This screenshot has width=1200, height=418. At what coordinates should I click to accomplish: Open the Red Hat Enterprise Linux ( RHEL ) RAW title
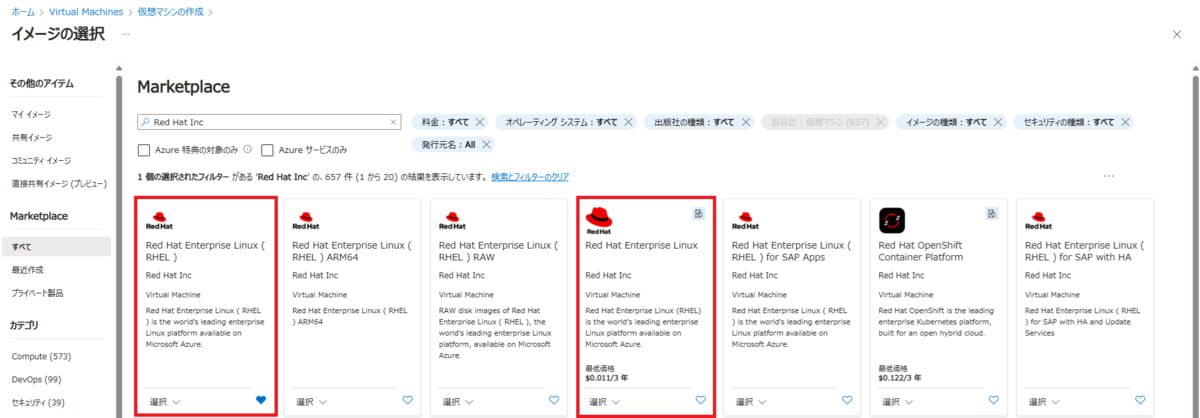click(499, 251)
